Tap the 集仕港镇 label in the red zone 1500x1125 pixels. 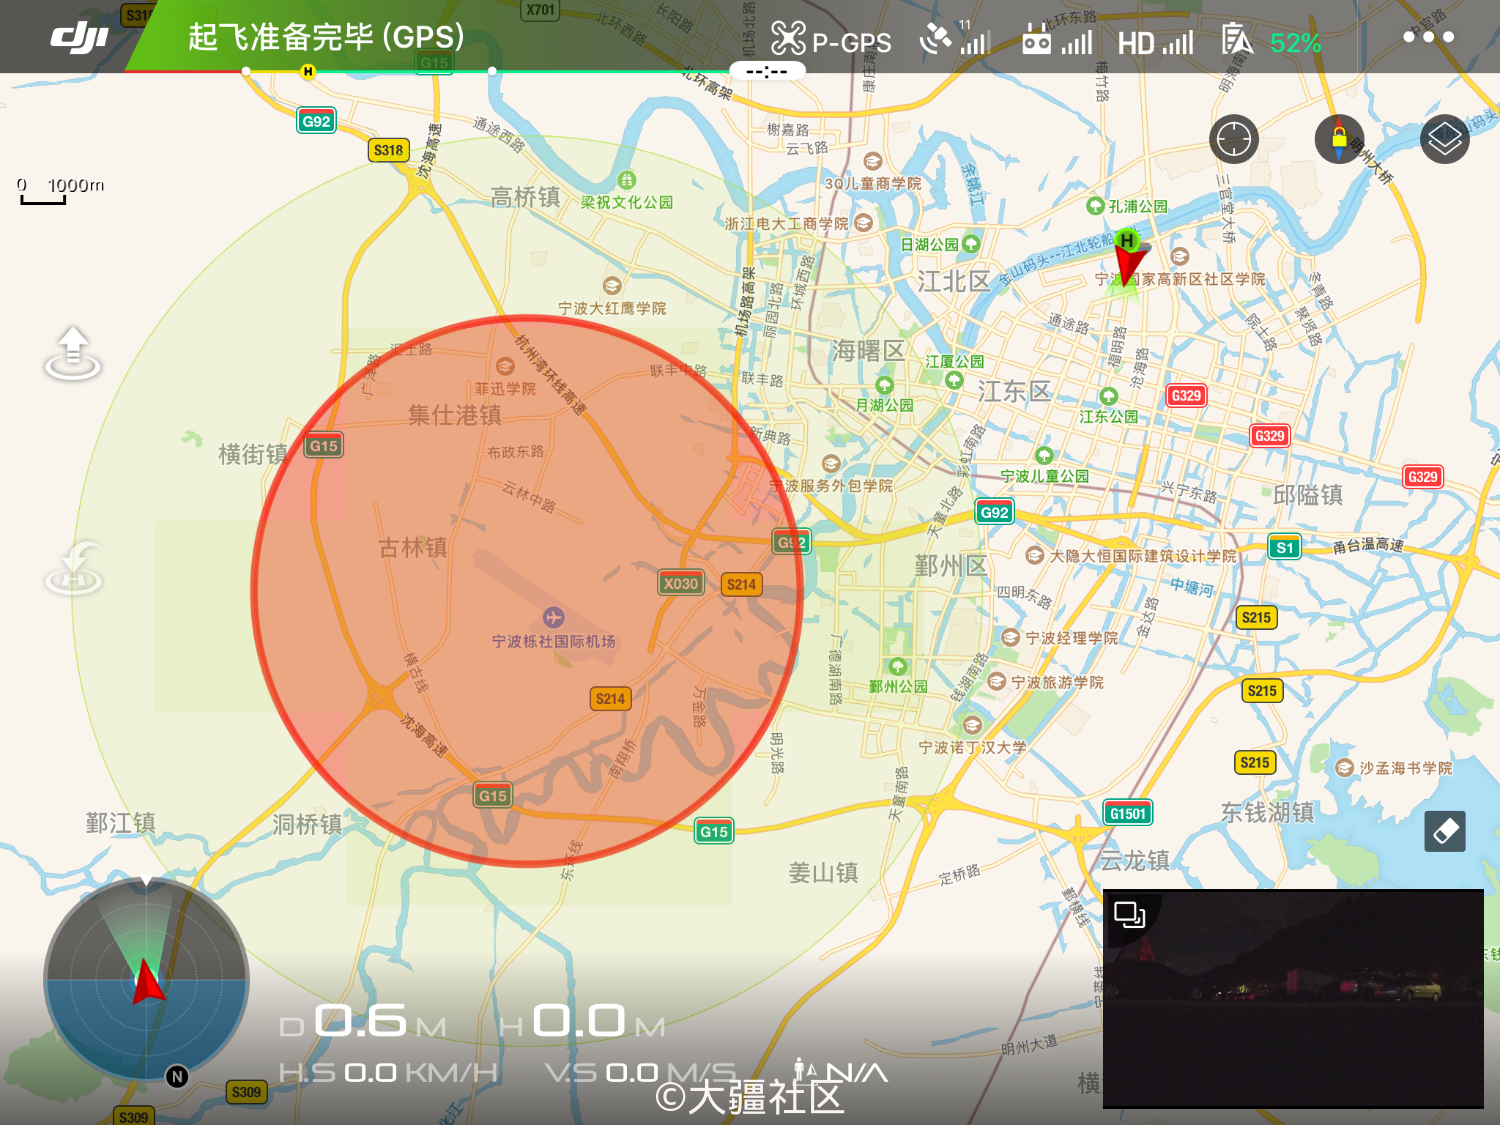point(455,415)
